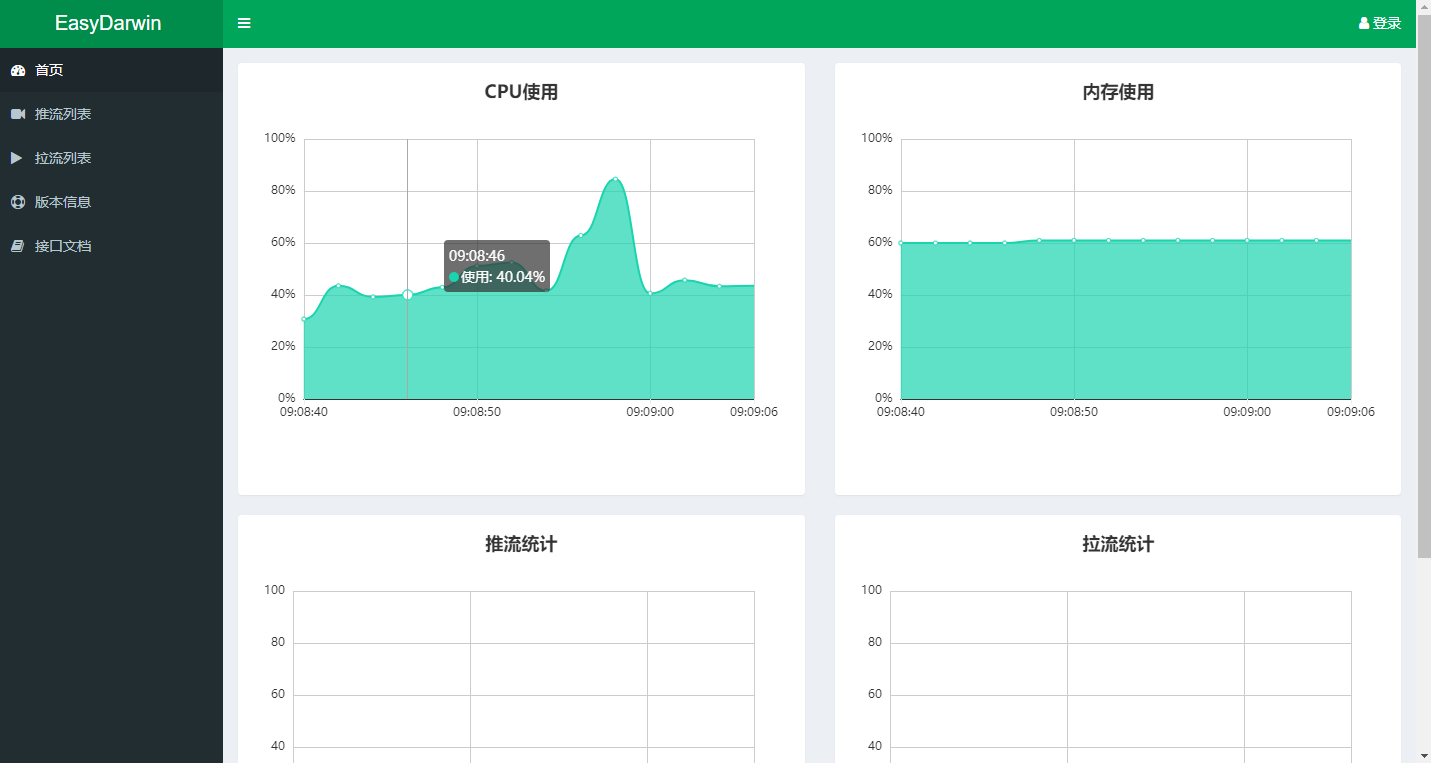This screenshot has height=763, width=1431.
Task: Click the camera icon next to 推流列表
Action: 18,113
